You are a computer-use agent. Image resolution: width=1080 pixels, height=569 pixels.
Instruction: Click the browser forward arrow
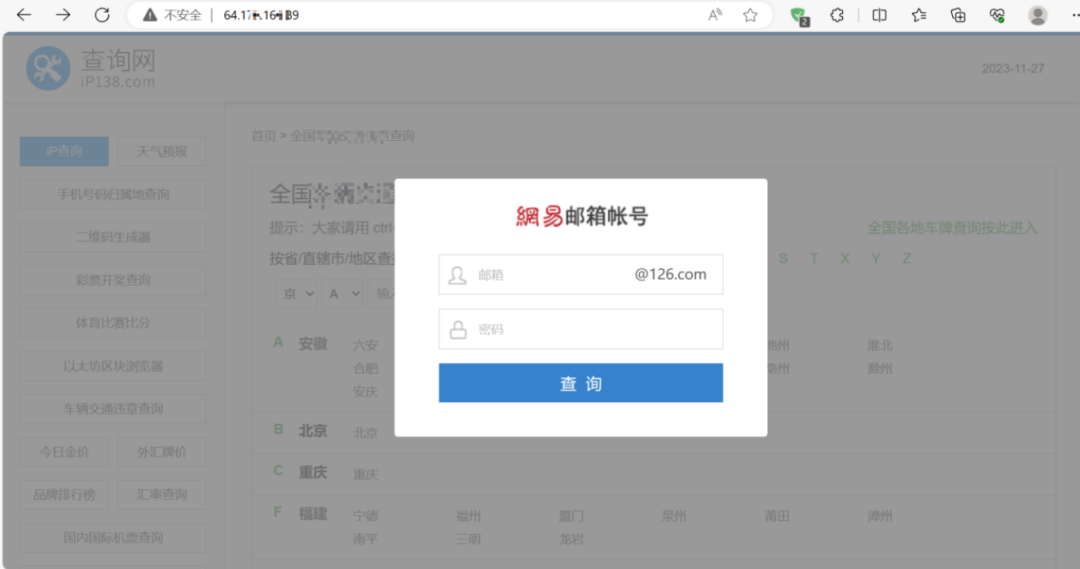[63, 14]
